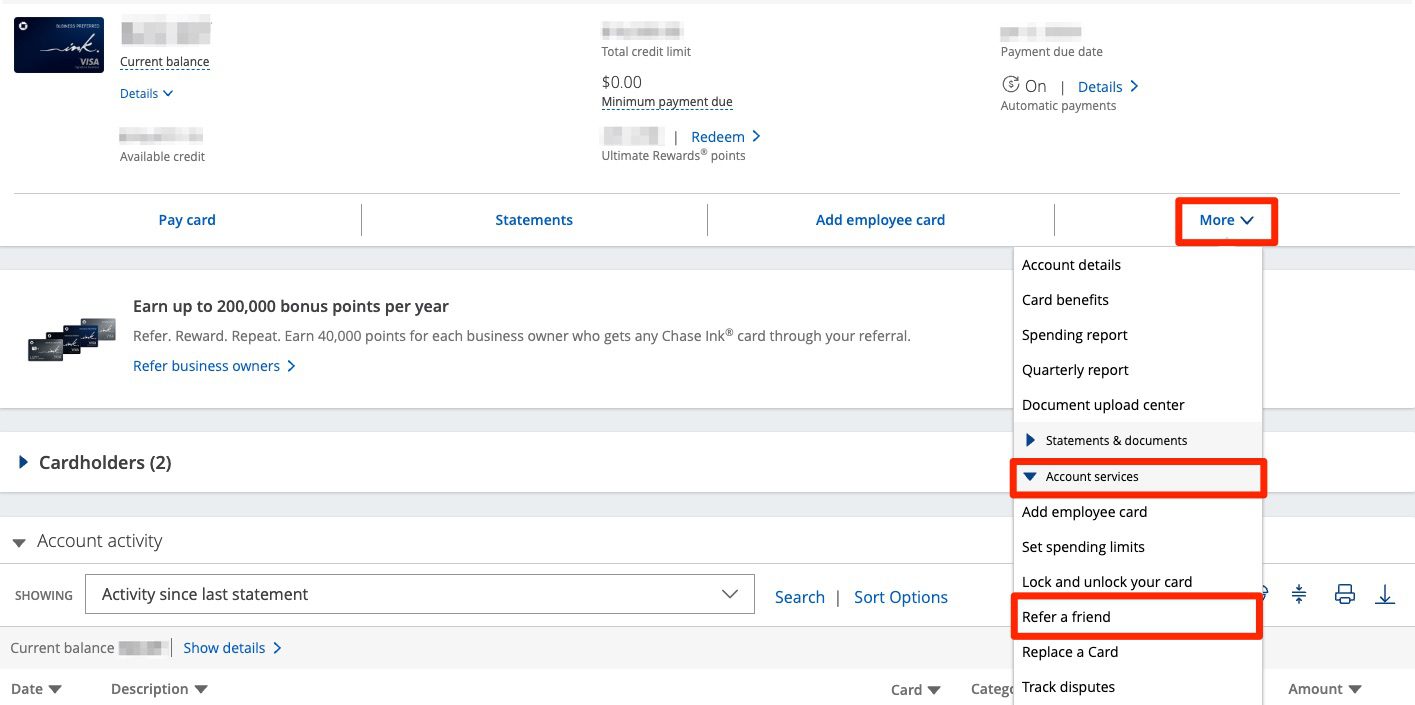
Task: Click the Pay card button
Action: [x=187, y=220]
